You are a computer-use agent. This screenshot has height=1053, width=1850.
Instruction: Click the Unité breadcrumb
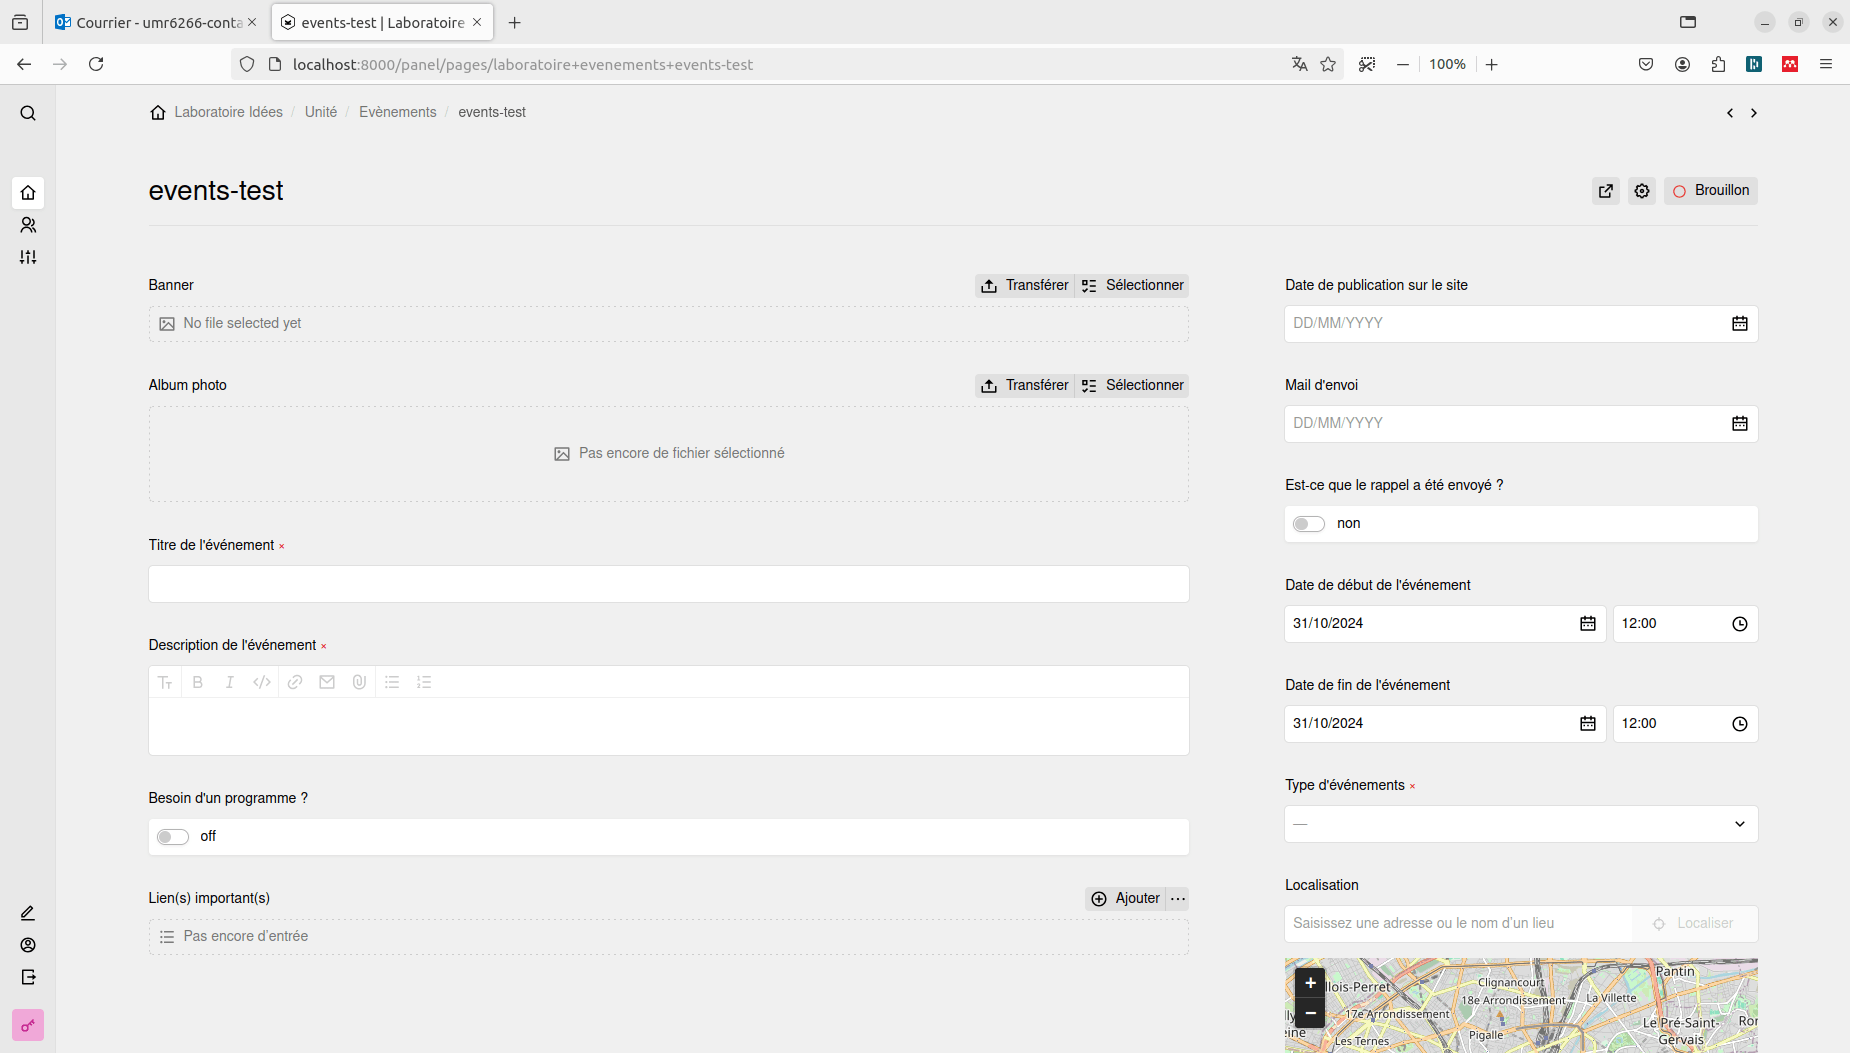pos(321,112)
